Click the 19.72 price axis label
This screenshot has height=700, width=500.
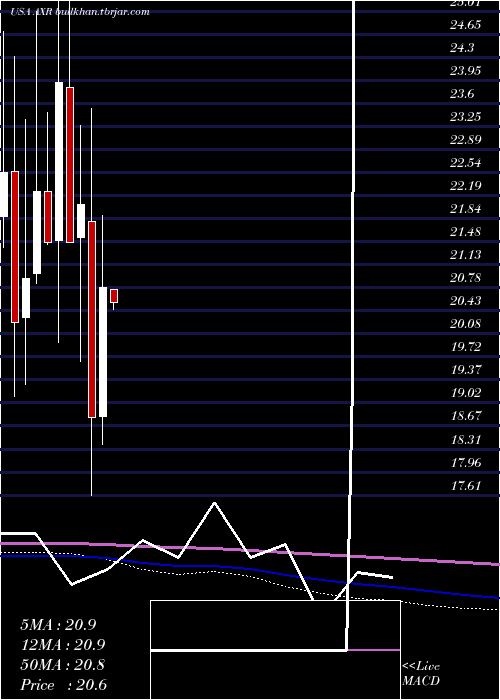pos(466,347)
